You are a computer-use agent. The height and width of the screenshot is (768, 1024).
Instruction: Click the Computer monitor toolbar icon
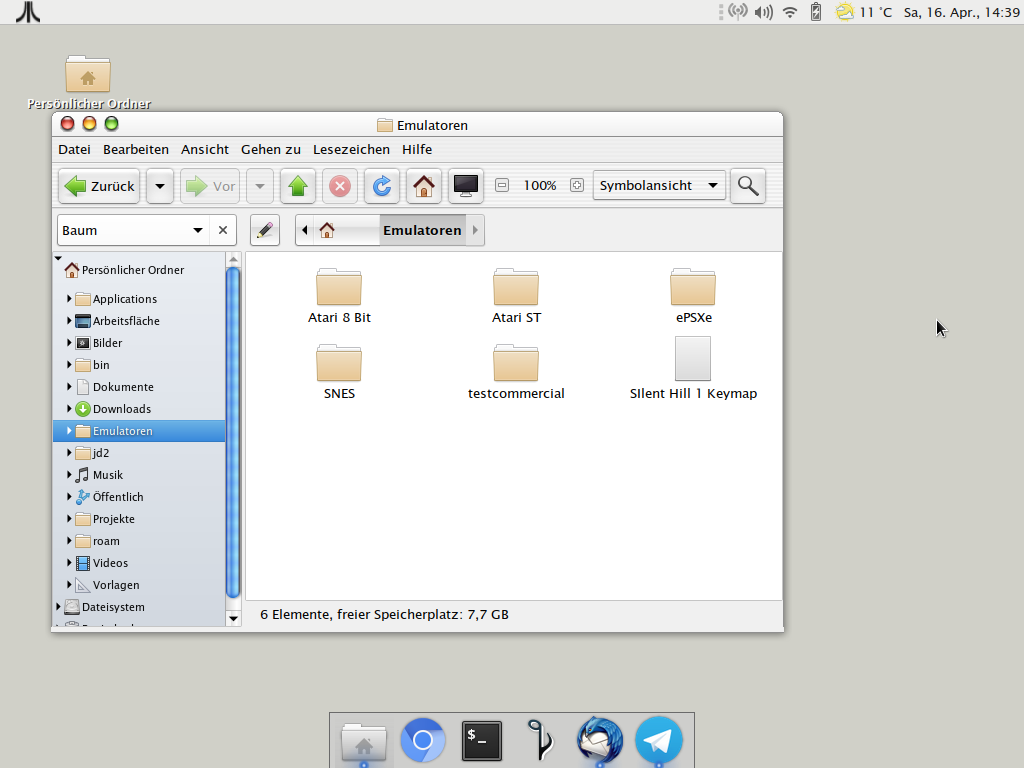click(x=466, y=186)
